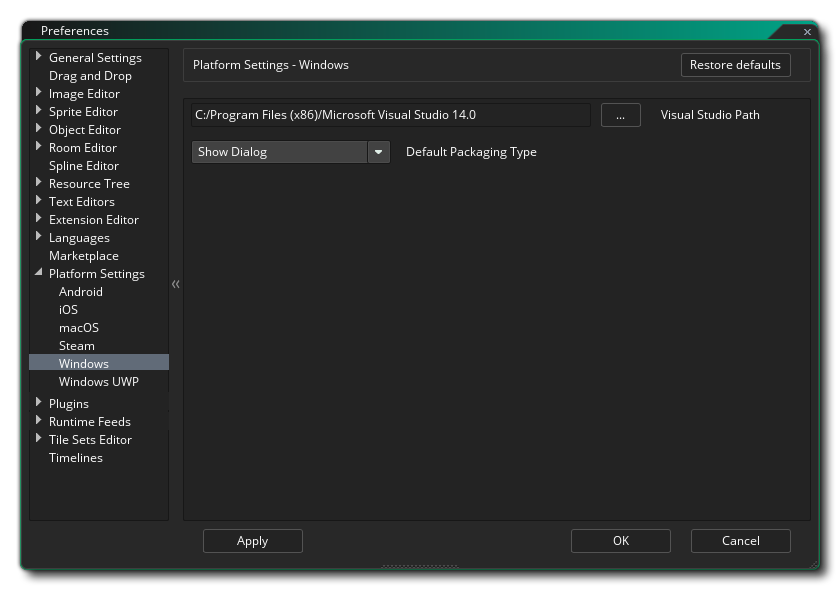Open the Marketplace preferences

pyautogui.click(x=84, y=256)
